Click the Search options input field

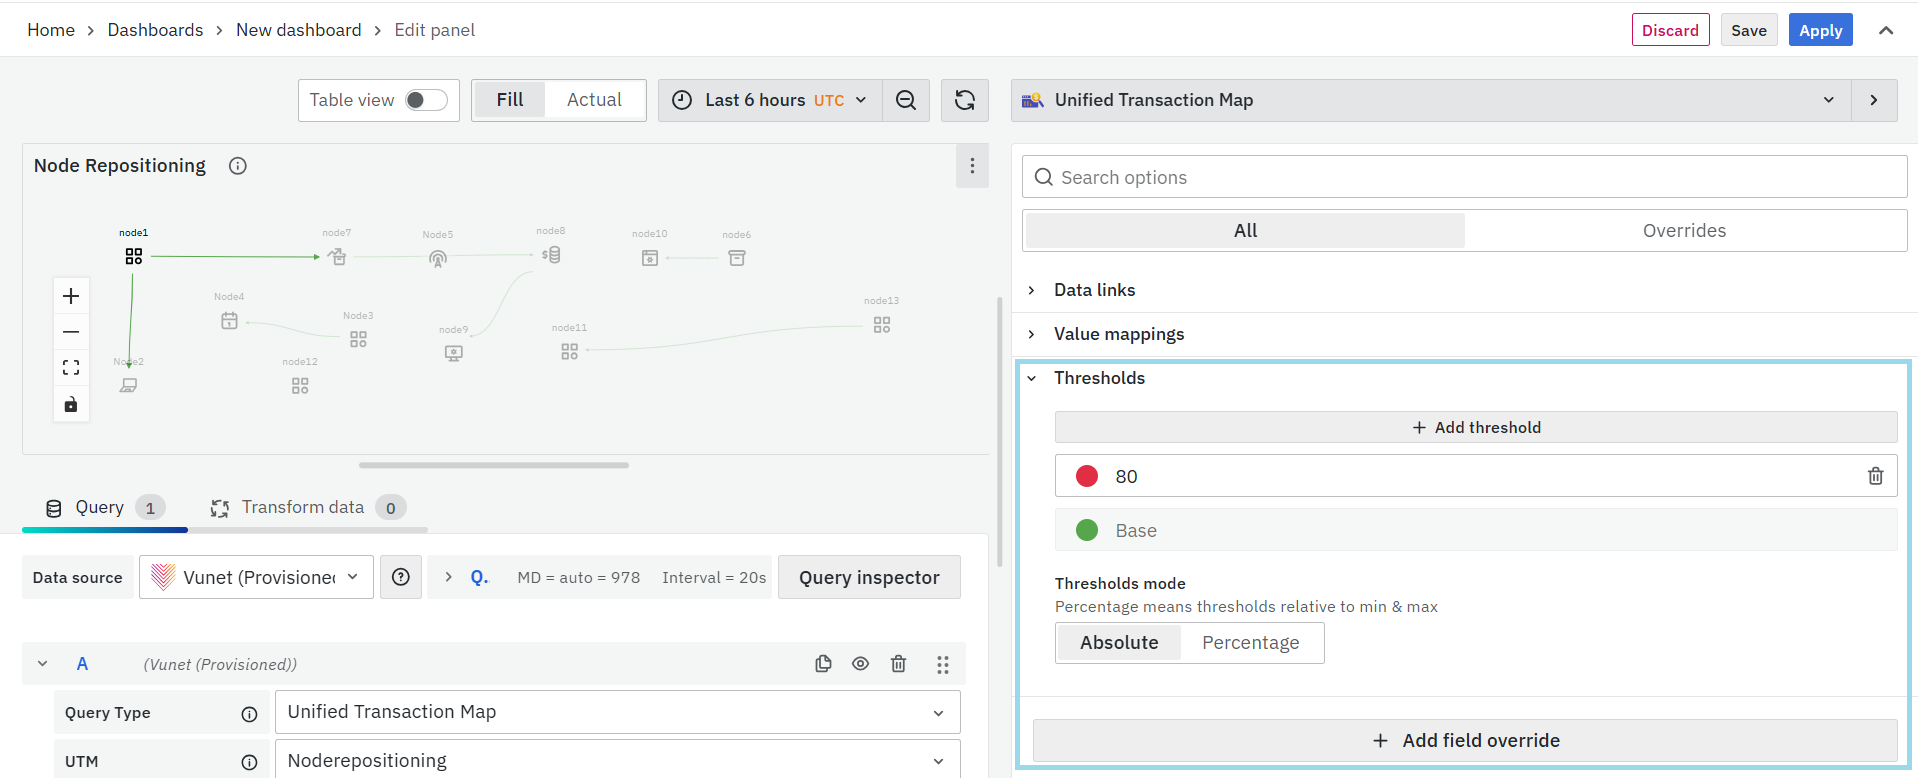point(1464,177)
